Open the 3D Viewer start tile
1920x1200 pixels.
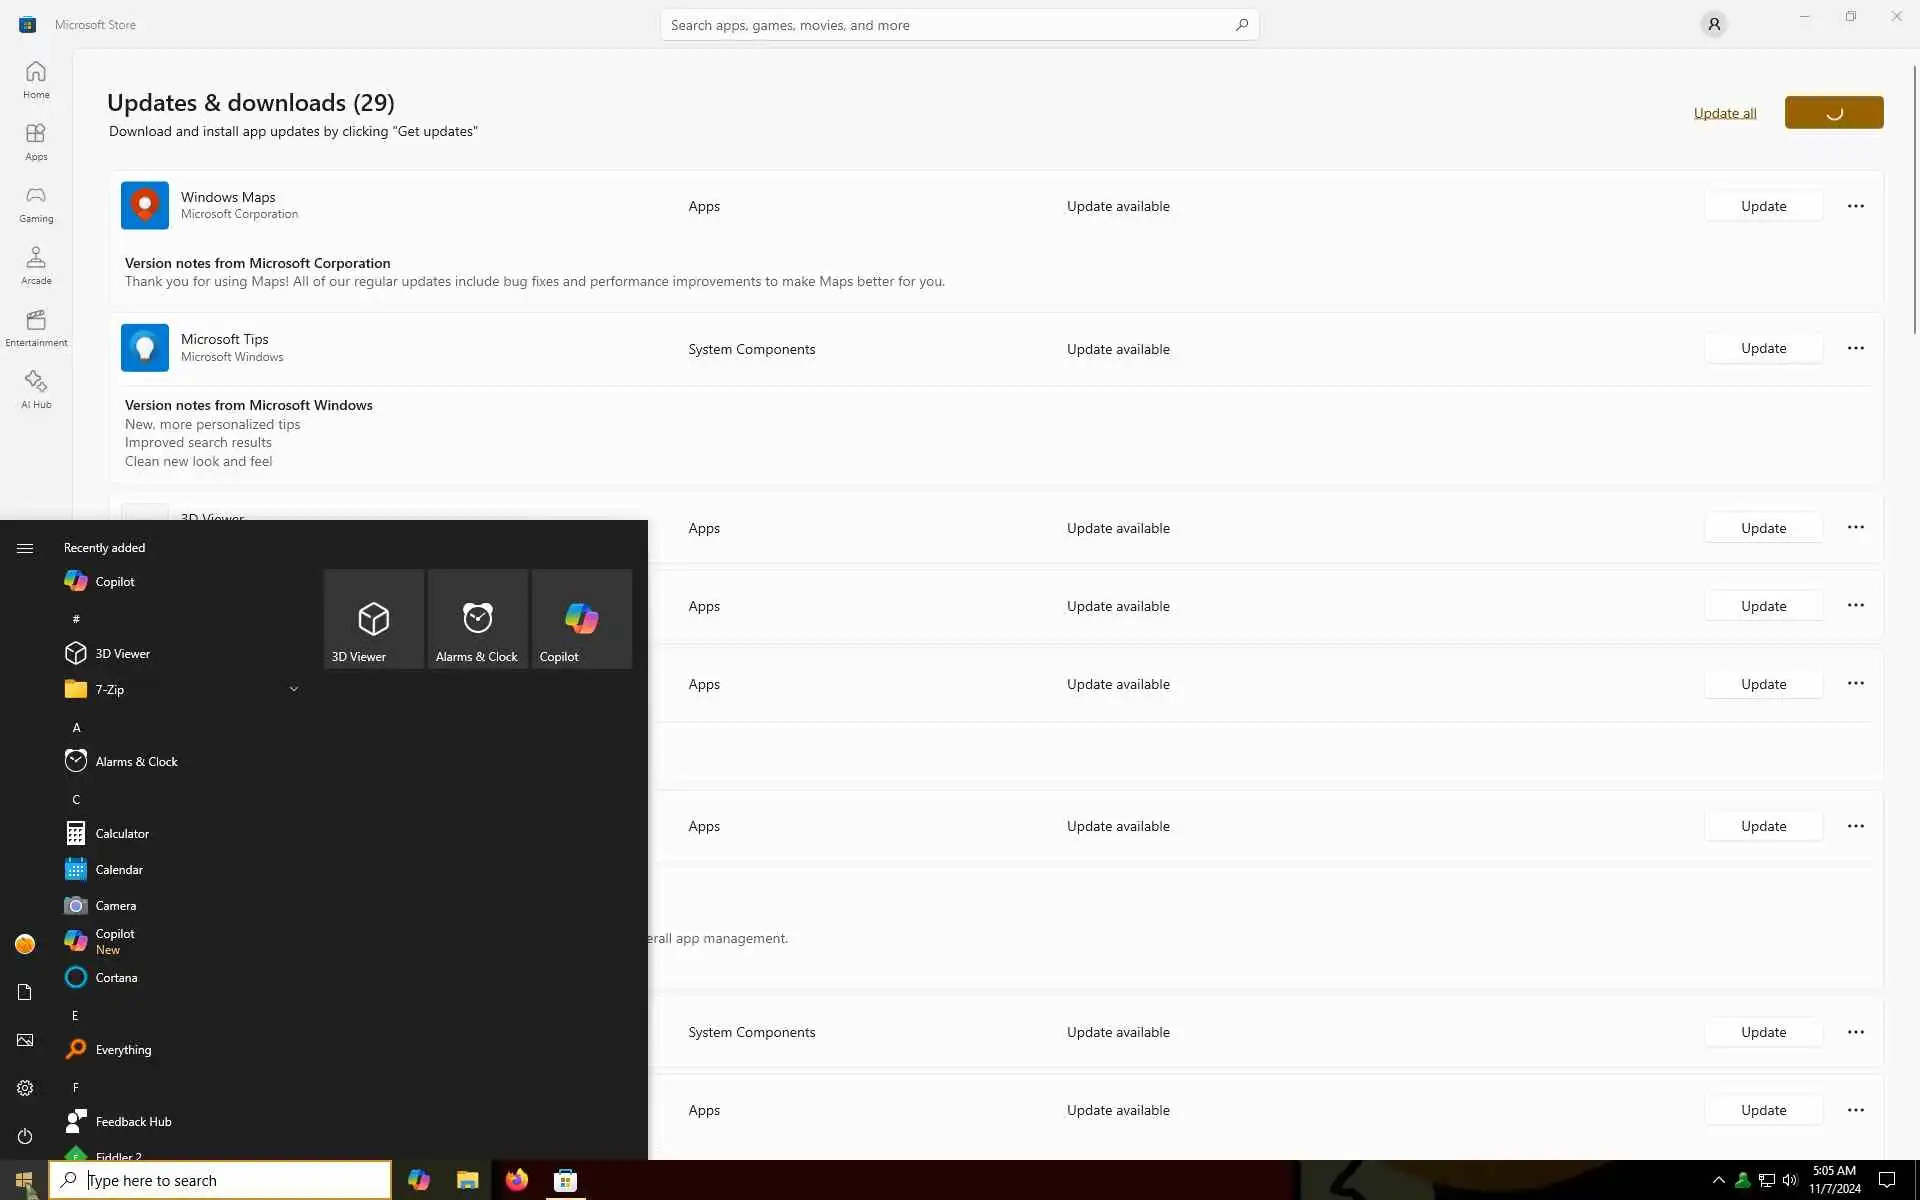click(373, 619)
